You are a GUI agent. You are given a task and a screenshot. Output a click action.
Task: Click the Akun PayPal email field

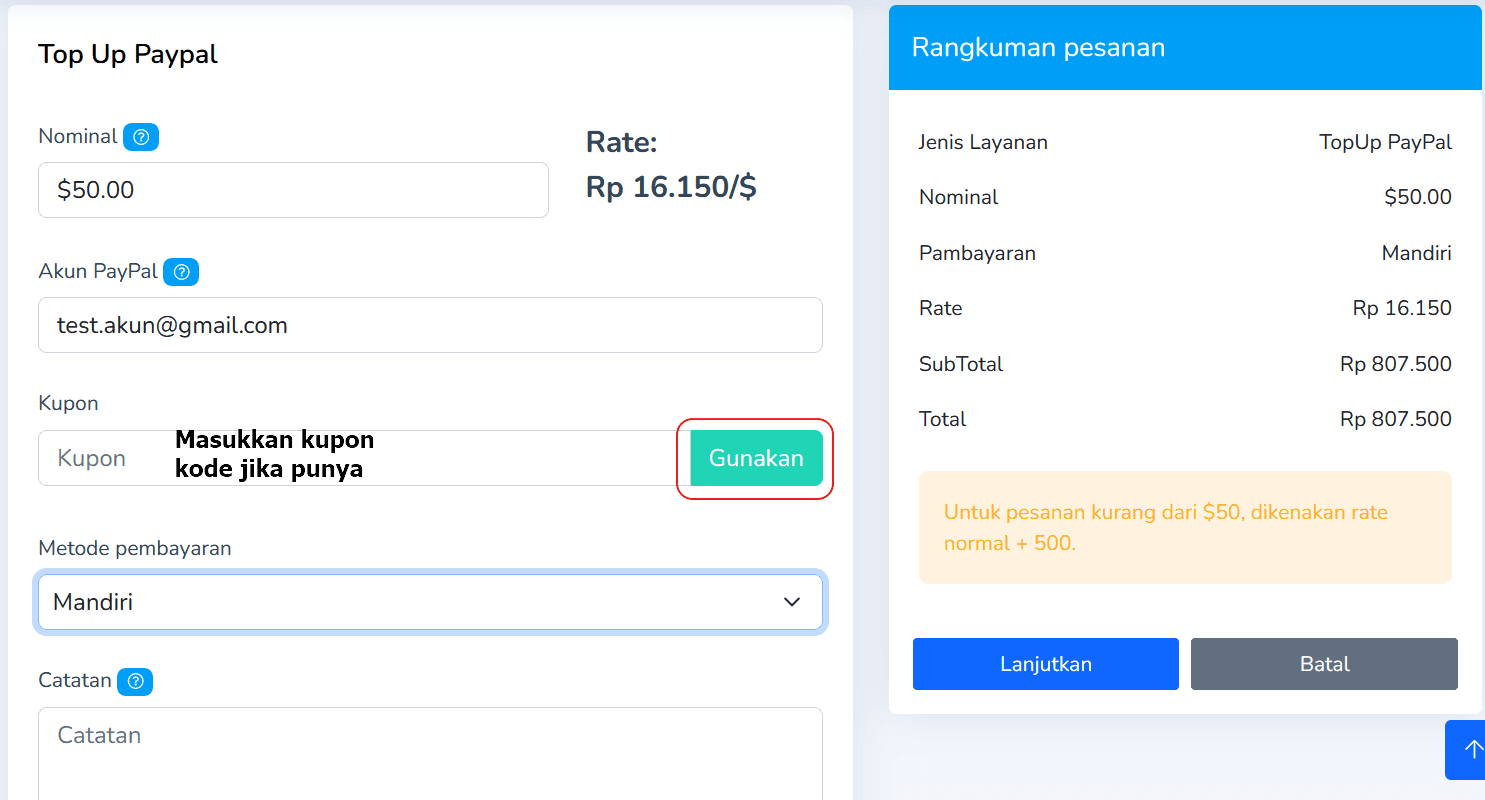click(x=430, y=324)
